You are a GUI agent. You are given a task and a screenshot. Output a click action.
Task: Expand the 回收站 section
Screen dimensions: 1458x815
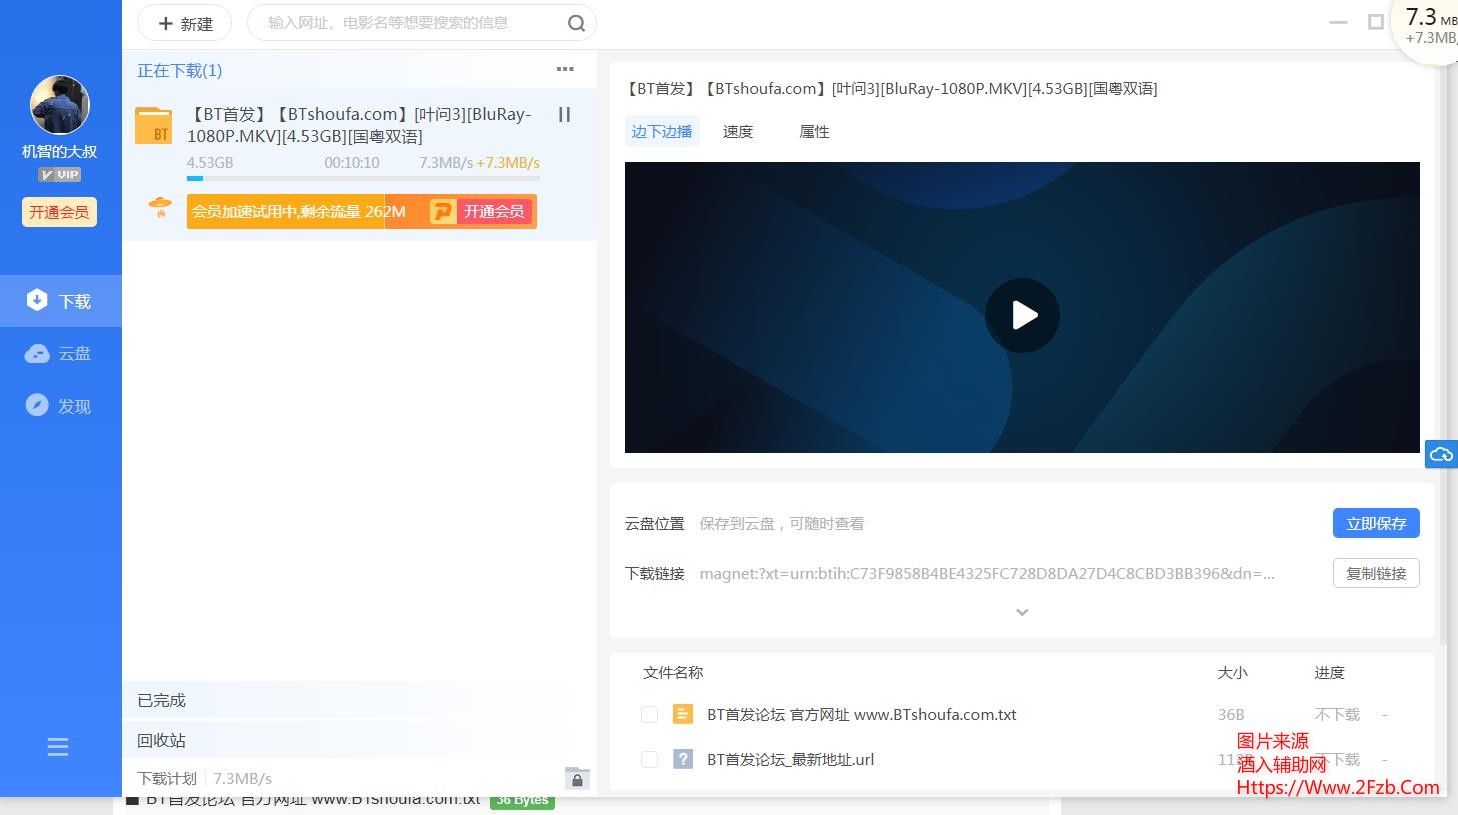point(162,740)
